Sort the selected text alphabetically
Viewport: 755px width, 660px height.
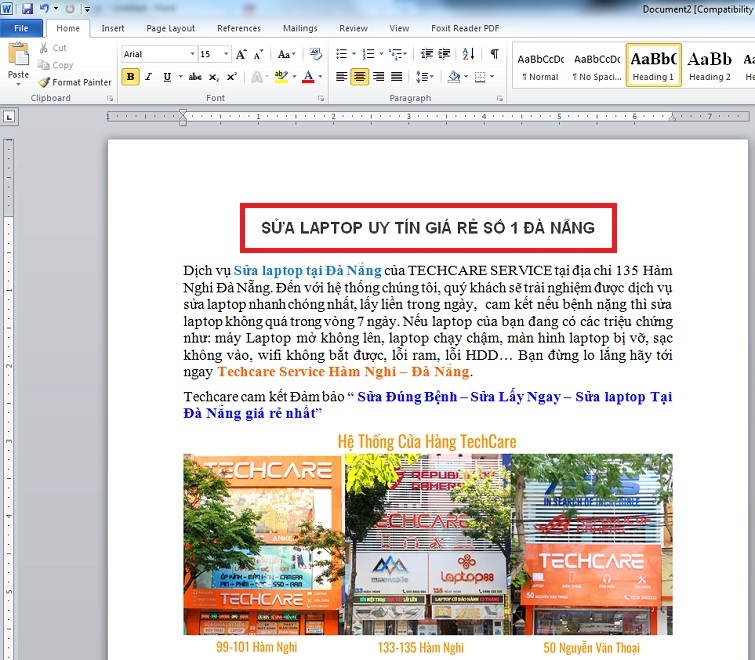coord(469,54)
